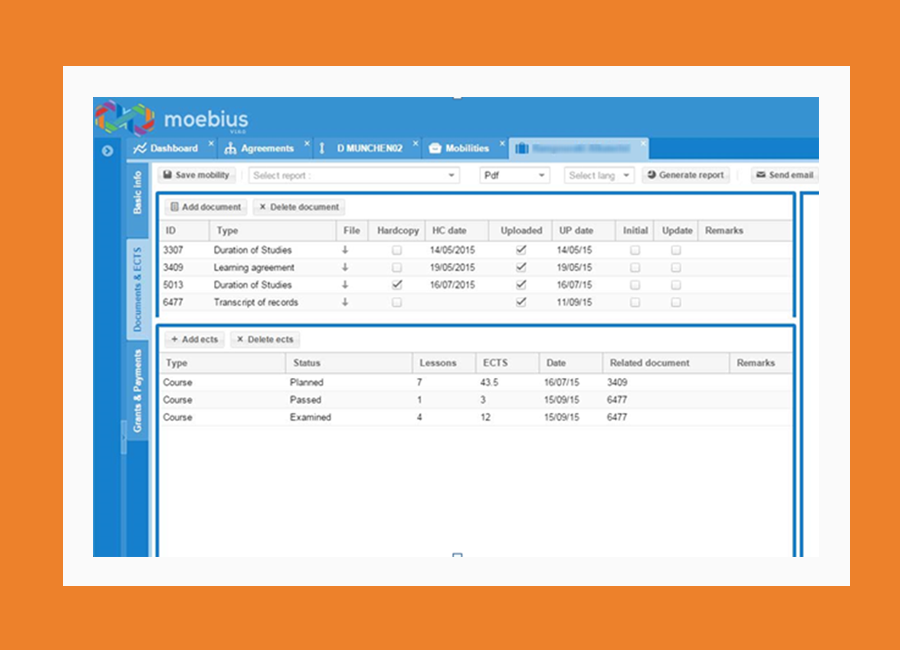Click Send email button
This screenshot has width=900, height=650.
[785, 175]
